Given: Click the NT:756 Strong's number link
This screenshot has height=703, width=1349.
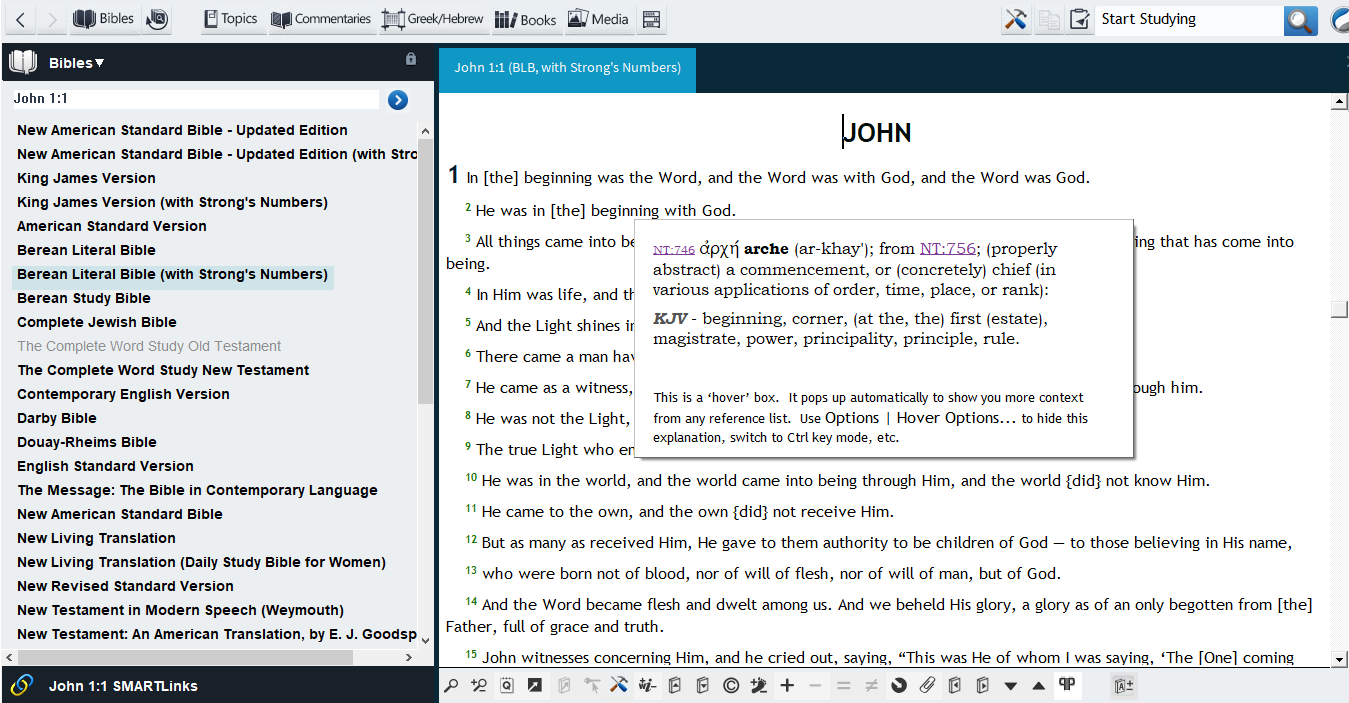Looking at the screenshot, I should [x=948, y=249].
